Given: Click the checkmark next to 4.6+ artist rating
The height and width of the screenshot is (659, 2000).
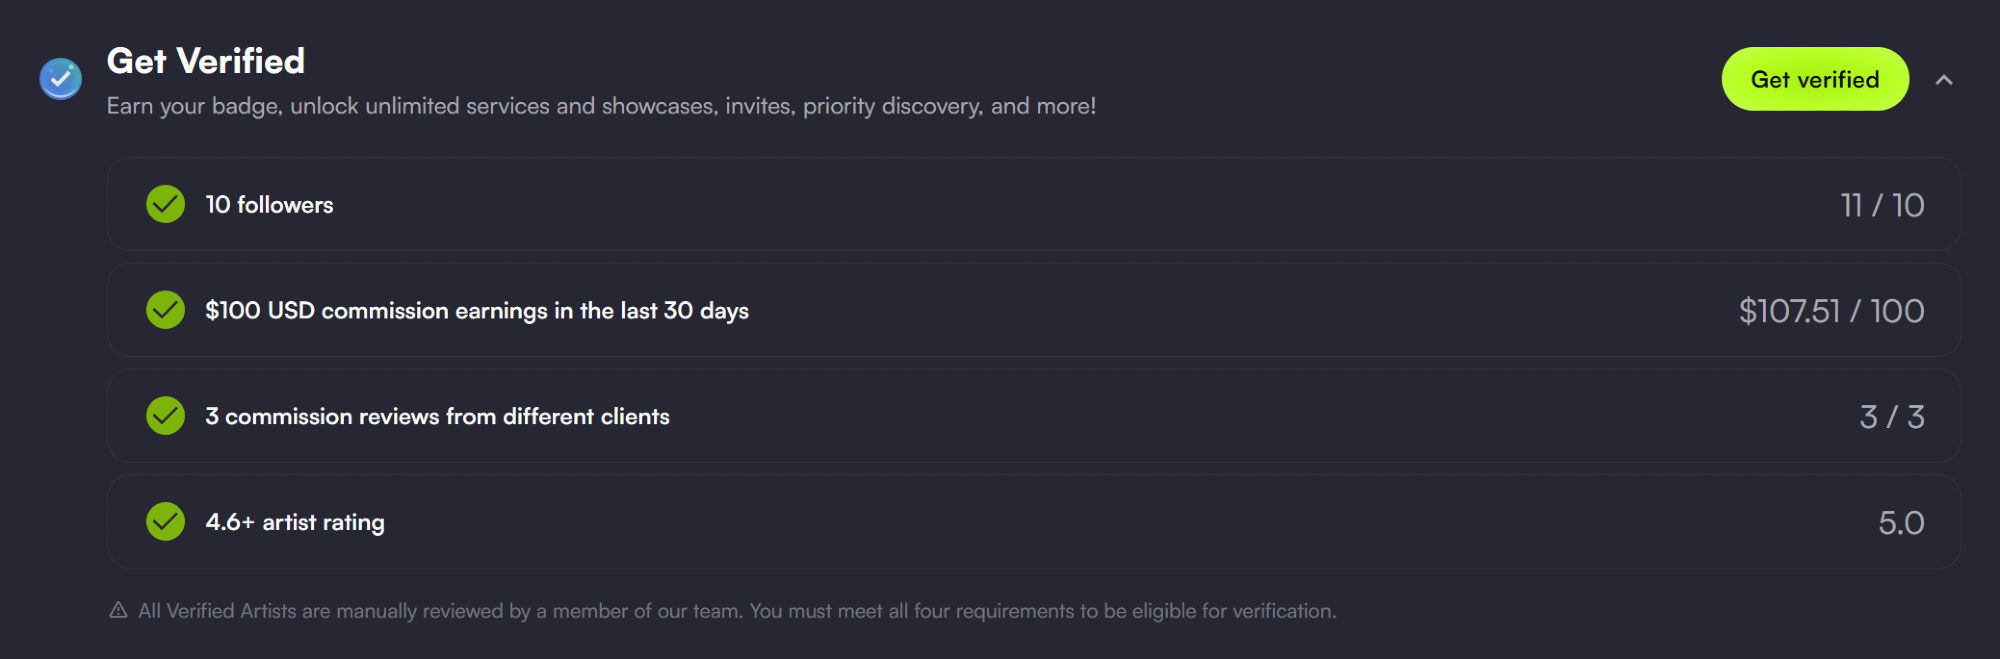Looking at the screenshot, I should tap(166, 522).
